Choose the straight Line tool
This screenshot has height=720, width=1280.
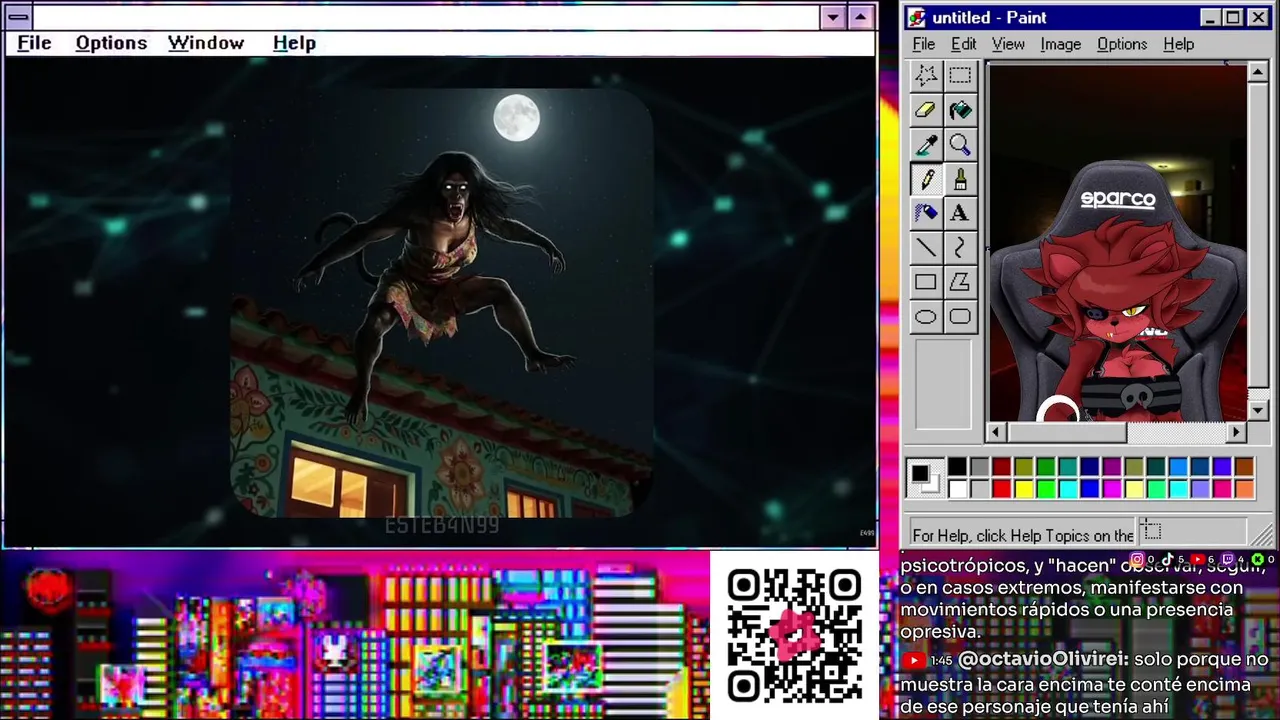click(926, 248)
